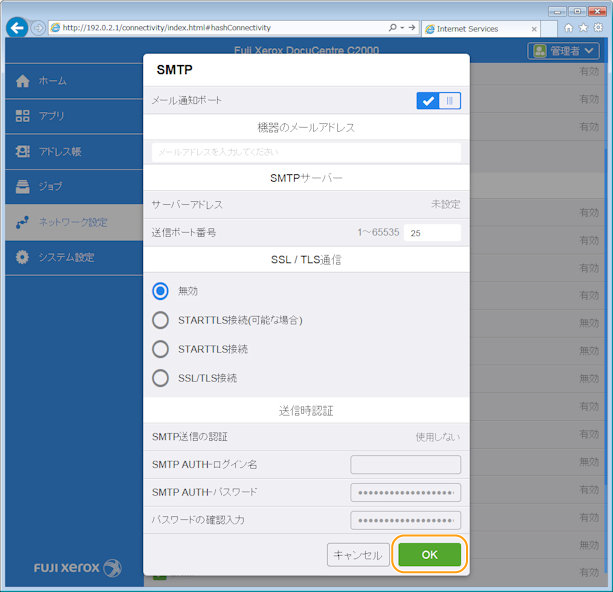Open SMTP送信の認証 setting selector
The image size is (613, 592).
pos(437,437)
